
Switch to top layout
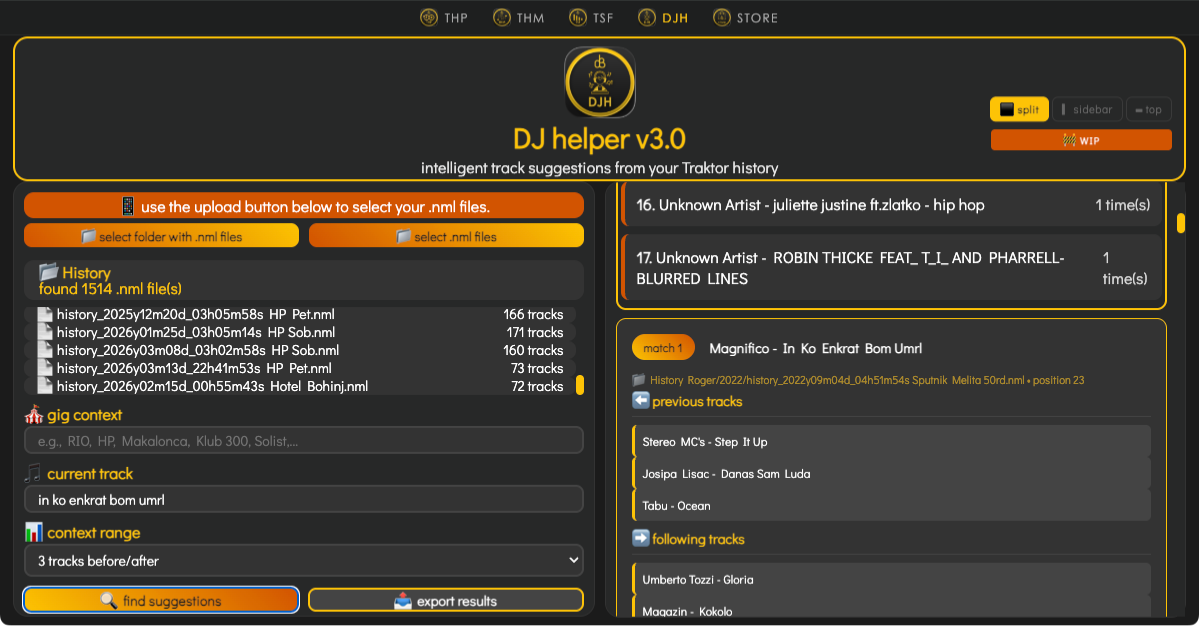tap(1149, 109)
